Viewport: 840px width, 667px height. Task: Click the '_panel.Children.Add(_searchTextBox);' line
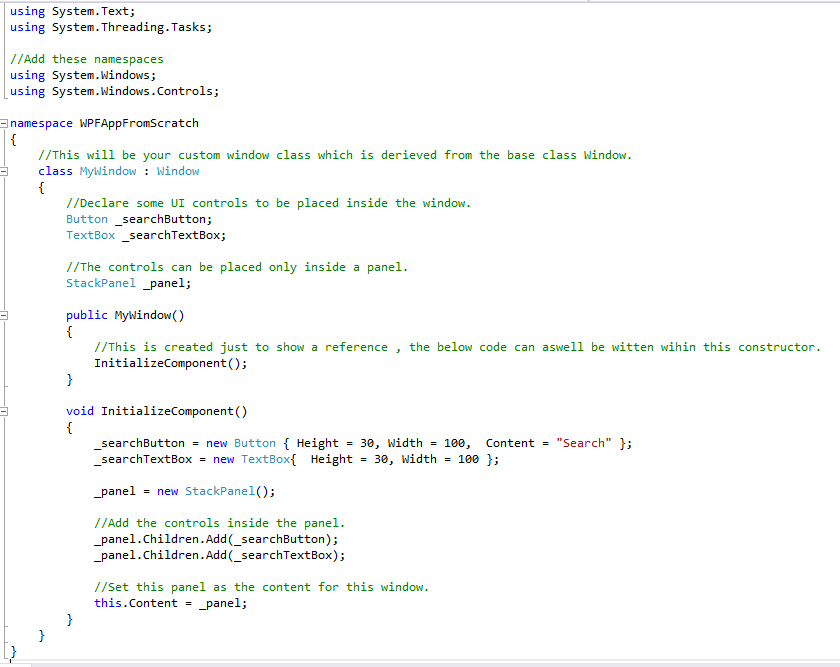coord(220,556)
